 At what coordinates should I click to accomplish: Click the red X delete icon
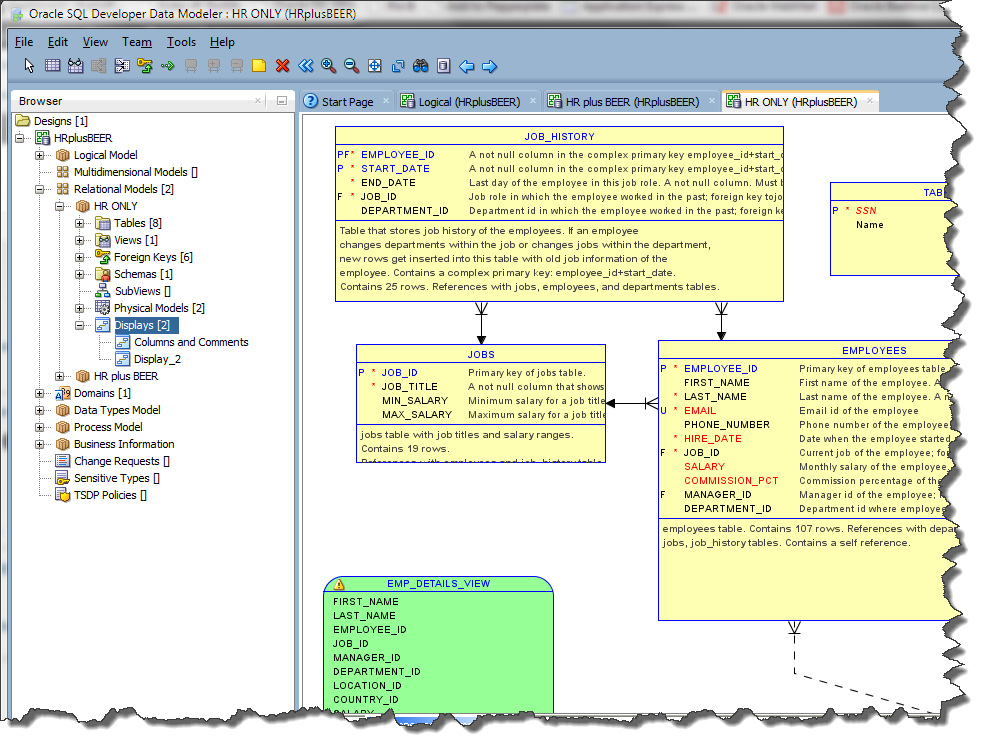(x=282, y=65)
